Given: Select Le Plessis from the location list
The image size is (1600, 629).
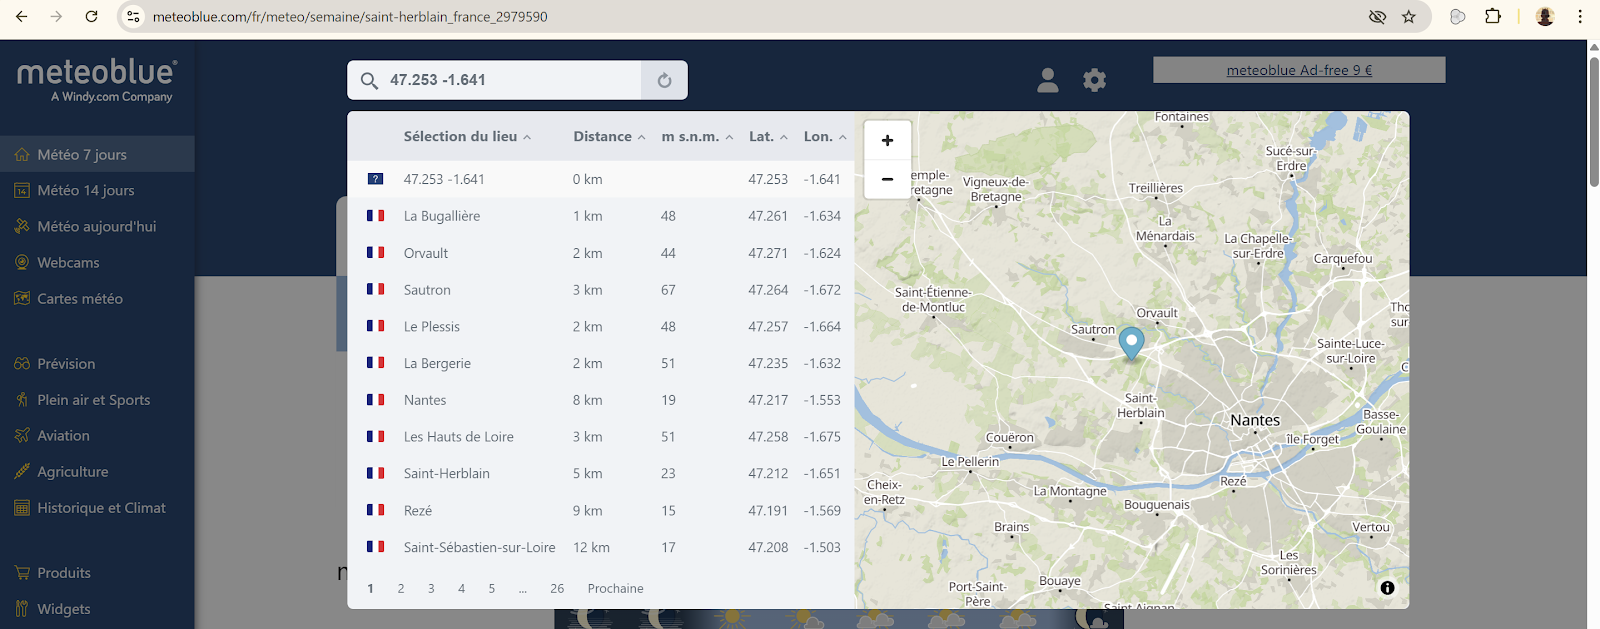Looking at the screenshot, I should [x=601, y=326].
